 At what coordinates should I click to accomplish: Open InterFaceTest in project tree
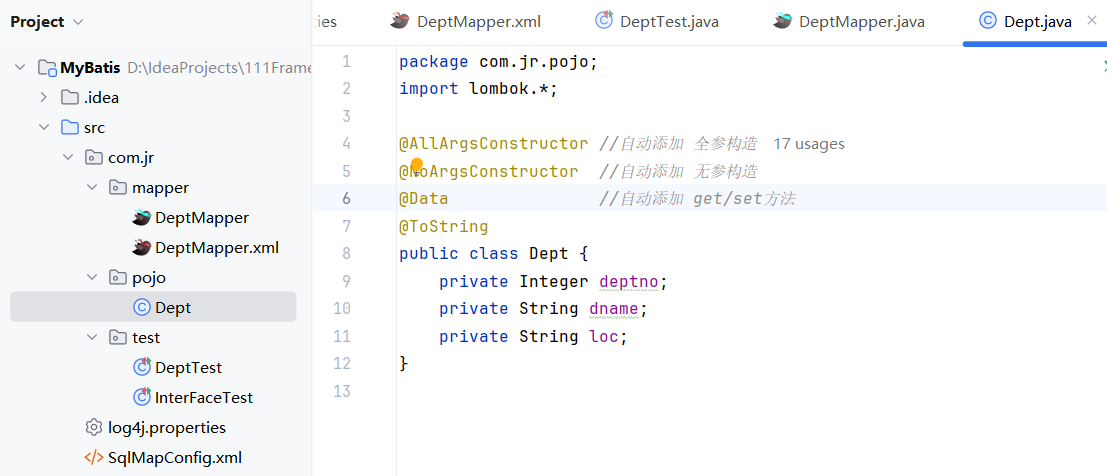pyautogui.click(x=204, y=398)
